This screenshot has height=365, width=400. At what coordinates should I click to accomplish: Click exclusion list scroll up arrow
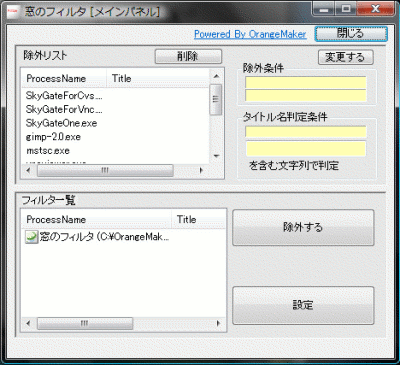(216, 76)
